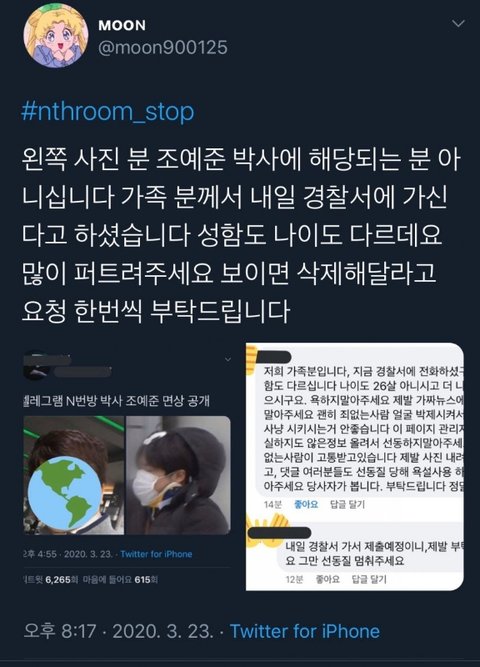Expand the chevron on the embedded quoted tweet
480x667 pixels.
(x=228, y=359)
